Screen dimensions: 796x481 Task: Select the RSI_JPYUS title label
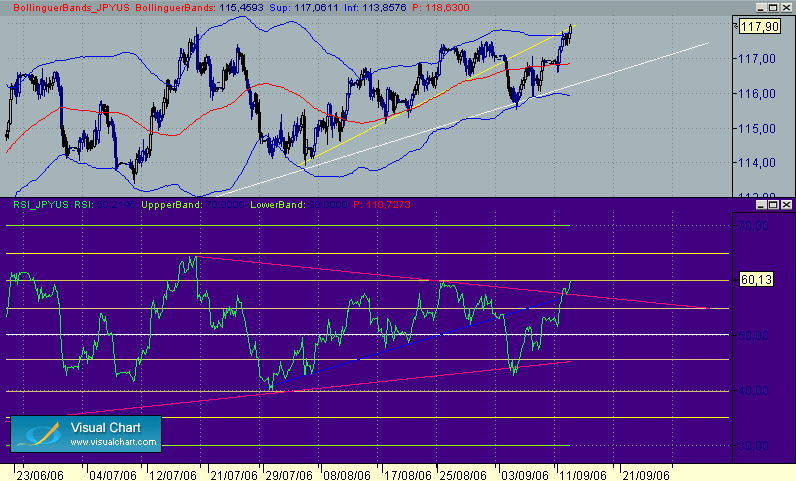tap(41, 205)
